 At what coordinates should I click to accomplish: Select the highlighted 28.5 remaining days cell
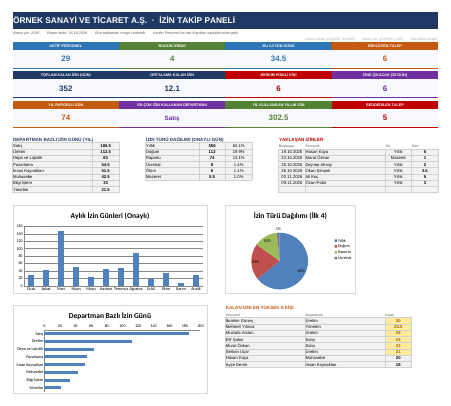tap(398, 327)
